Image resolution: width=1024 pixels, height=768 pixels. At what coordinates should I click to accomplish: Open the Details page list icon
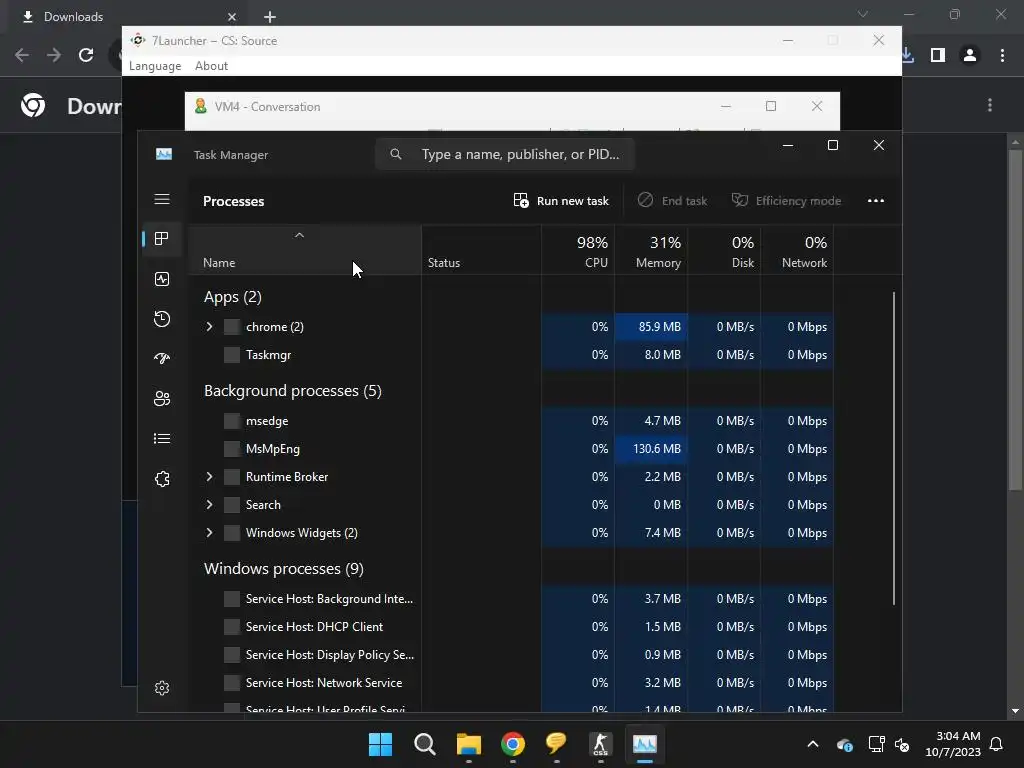tap(162, 439)
